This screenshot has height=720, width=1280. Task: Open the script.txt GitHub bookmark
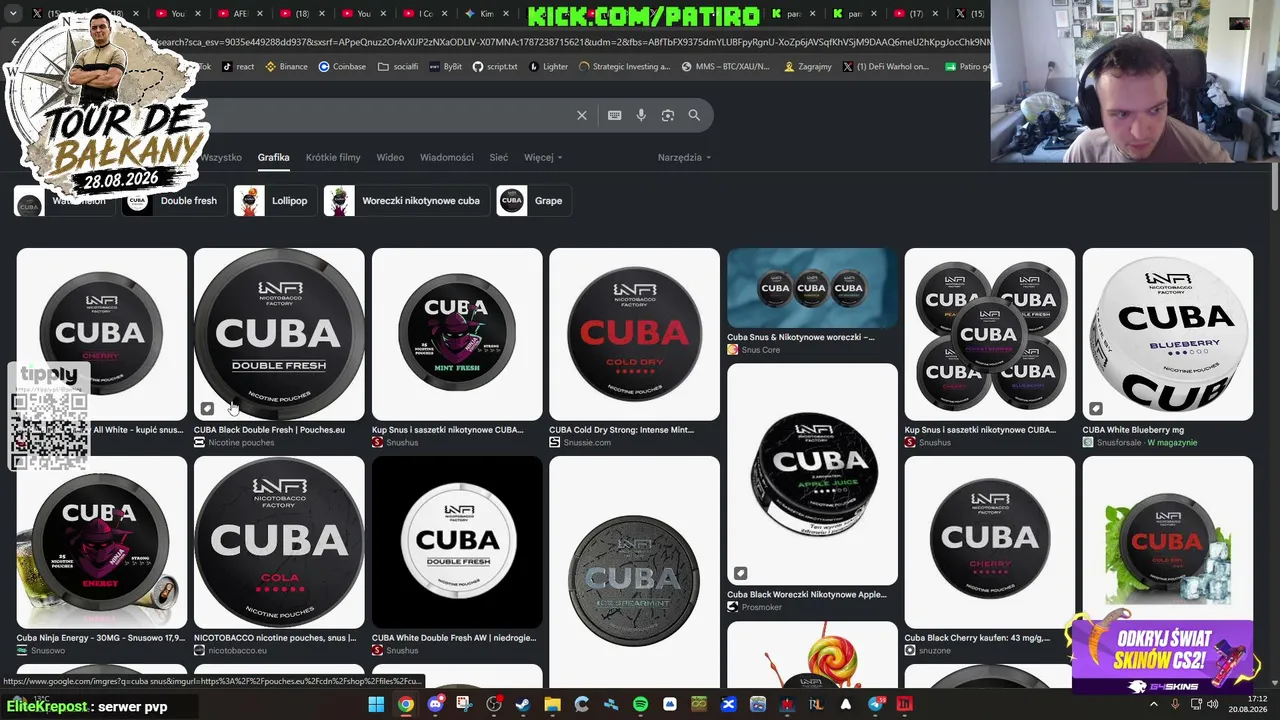[x=495, y=67]
